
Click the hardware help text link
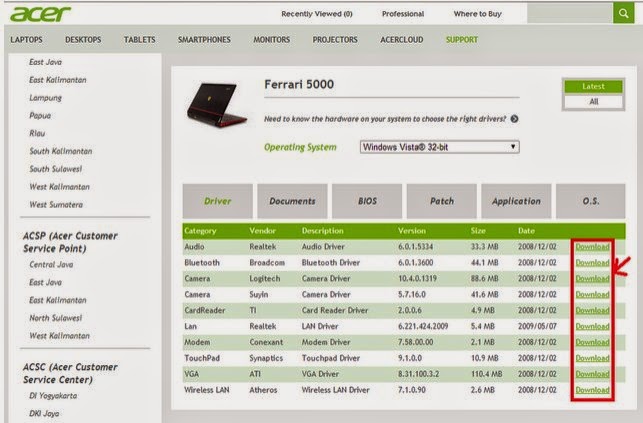point(385,119)
